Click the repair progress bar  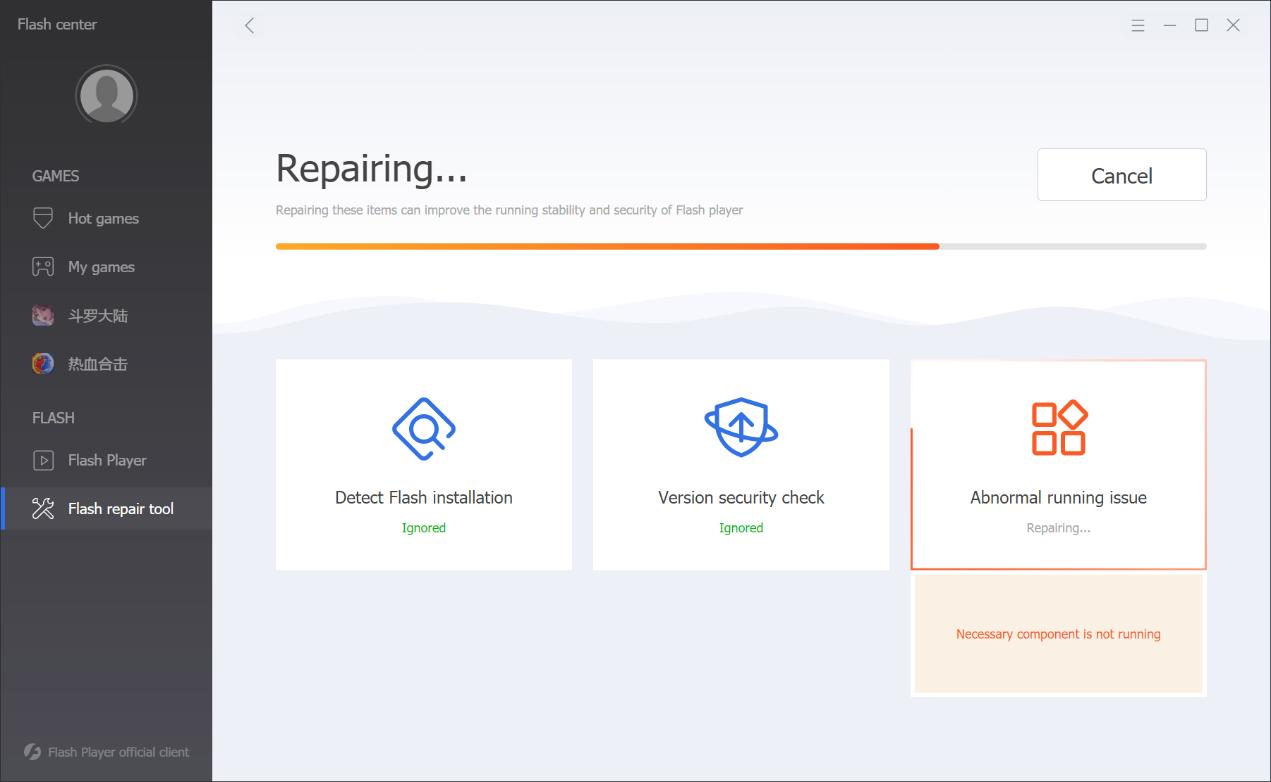click(741, 246)
